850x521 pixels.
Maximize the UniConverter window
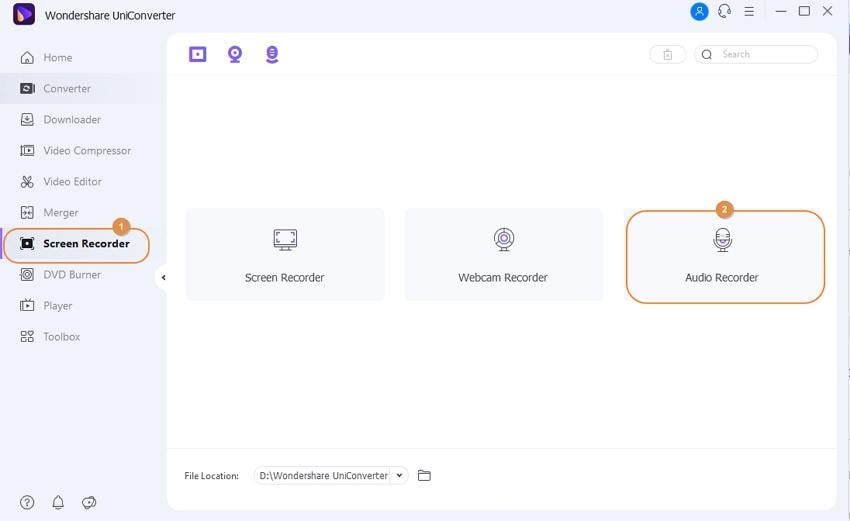point(804,11)
